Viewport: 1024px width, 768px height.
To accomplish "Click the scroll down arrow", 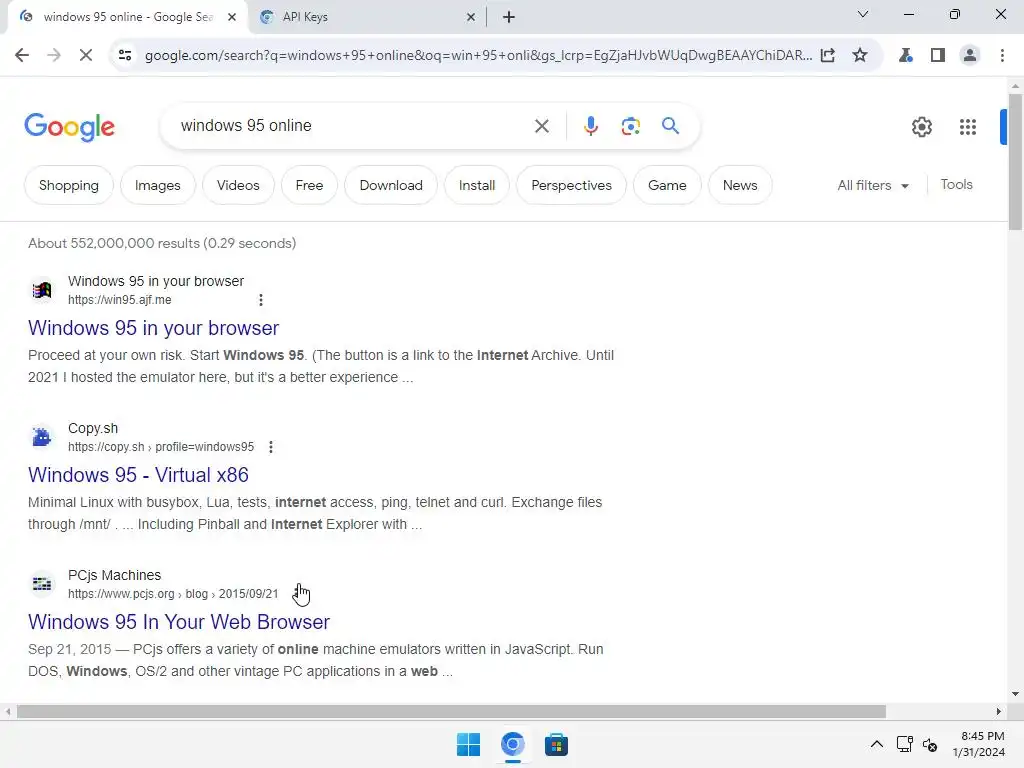I will [x=1015, y=694].
